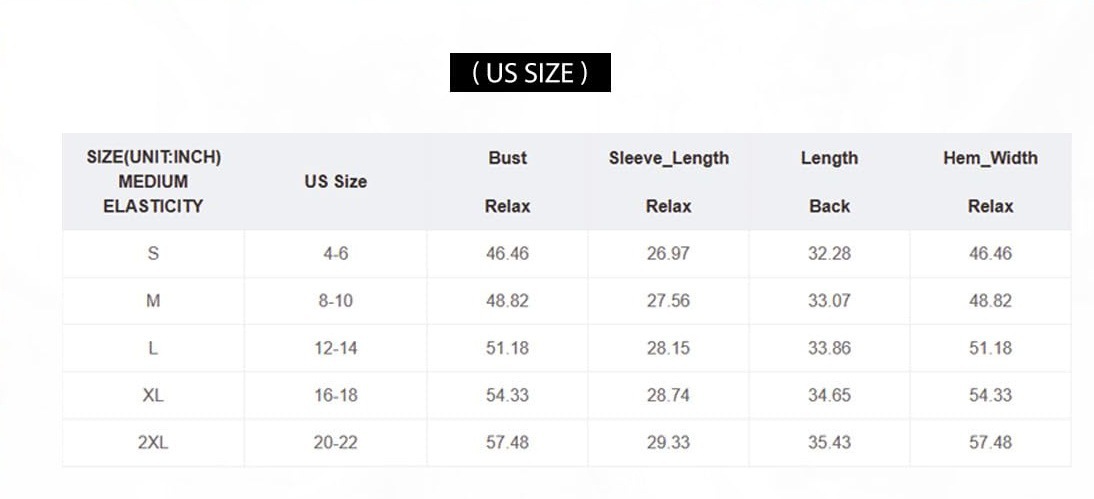Select back length value 35.43
Viewport: 1094px width, 499px height.
[829, 442]
